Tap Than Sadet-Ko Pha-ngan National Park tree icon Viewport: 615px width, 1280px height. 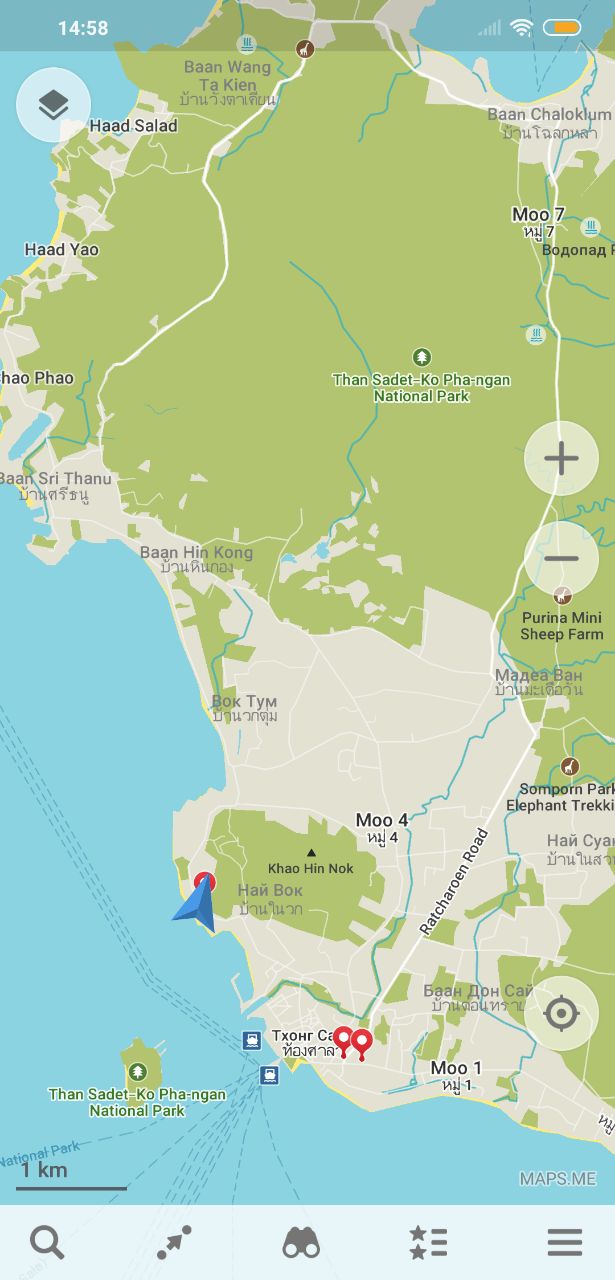422,357
